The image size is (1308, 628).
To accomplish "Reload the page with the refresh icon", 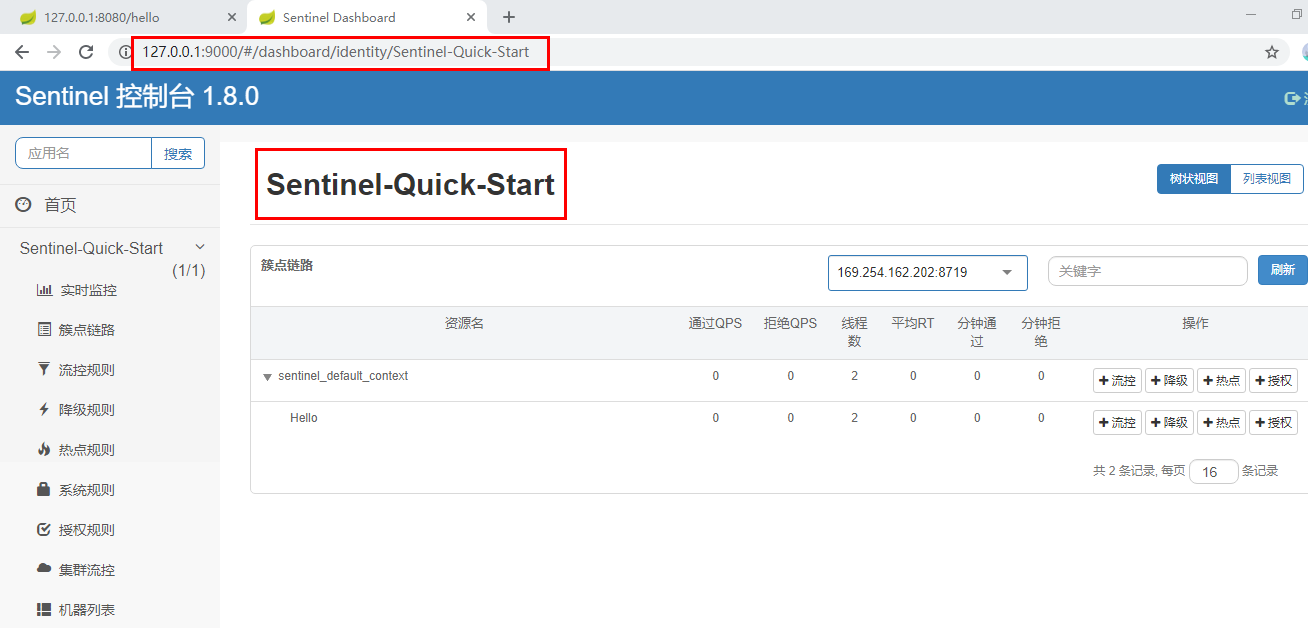I will click(x=86, y=52).
